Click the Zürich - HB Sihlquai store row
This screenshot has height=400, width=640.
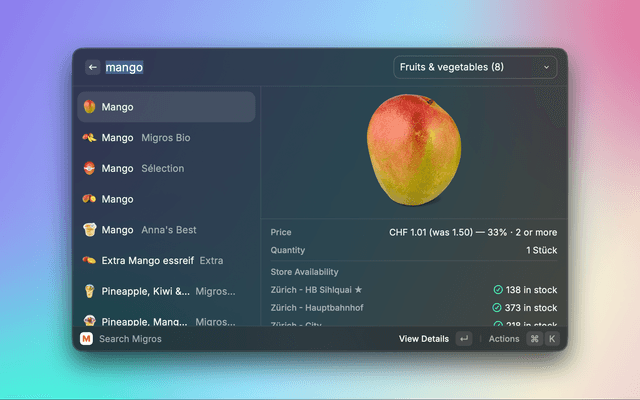click(x=414, y=290)
